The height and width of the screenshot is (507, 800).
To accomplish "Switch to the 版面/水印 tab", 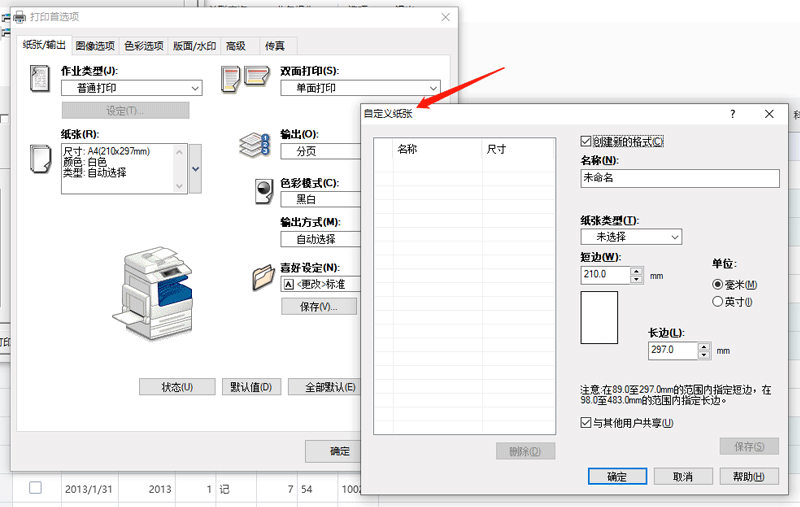I will coord(194,46).
